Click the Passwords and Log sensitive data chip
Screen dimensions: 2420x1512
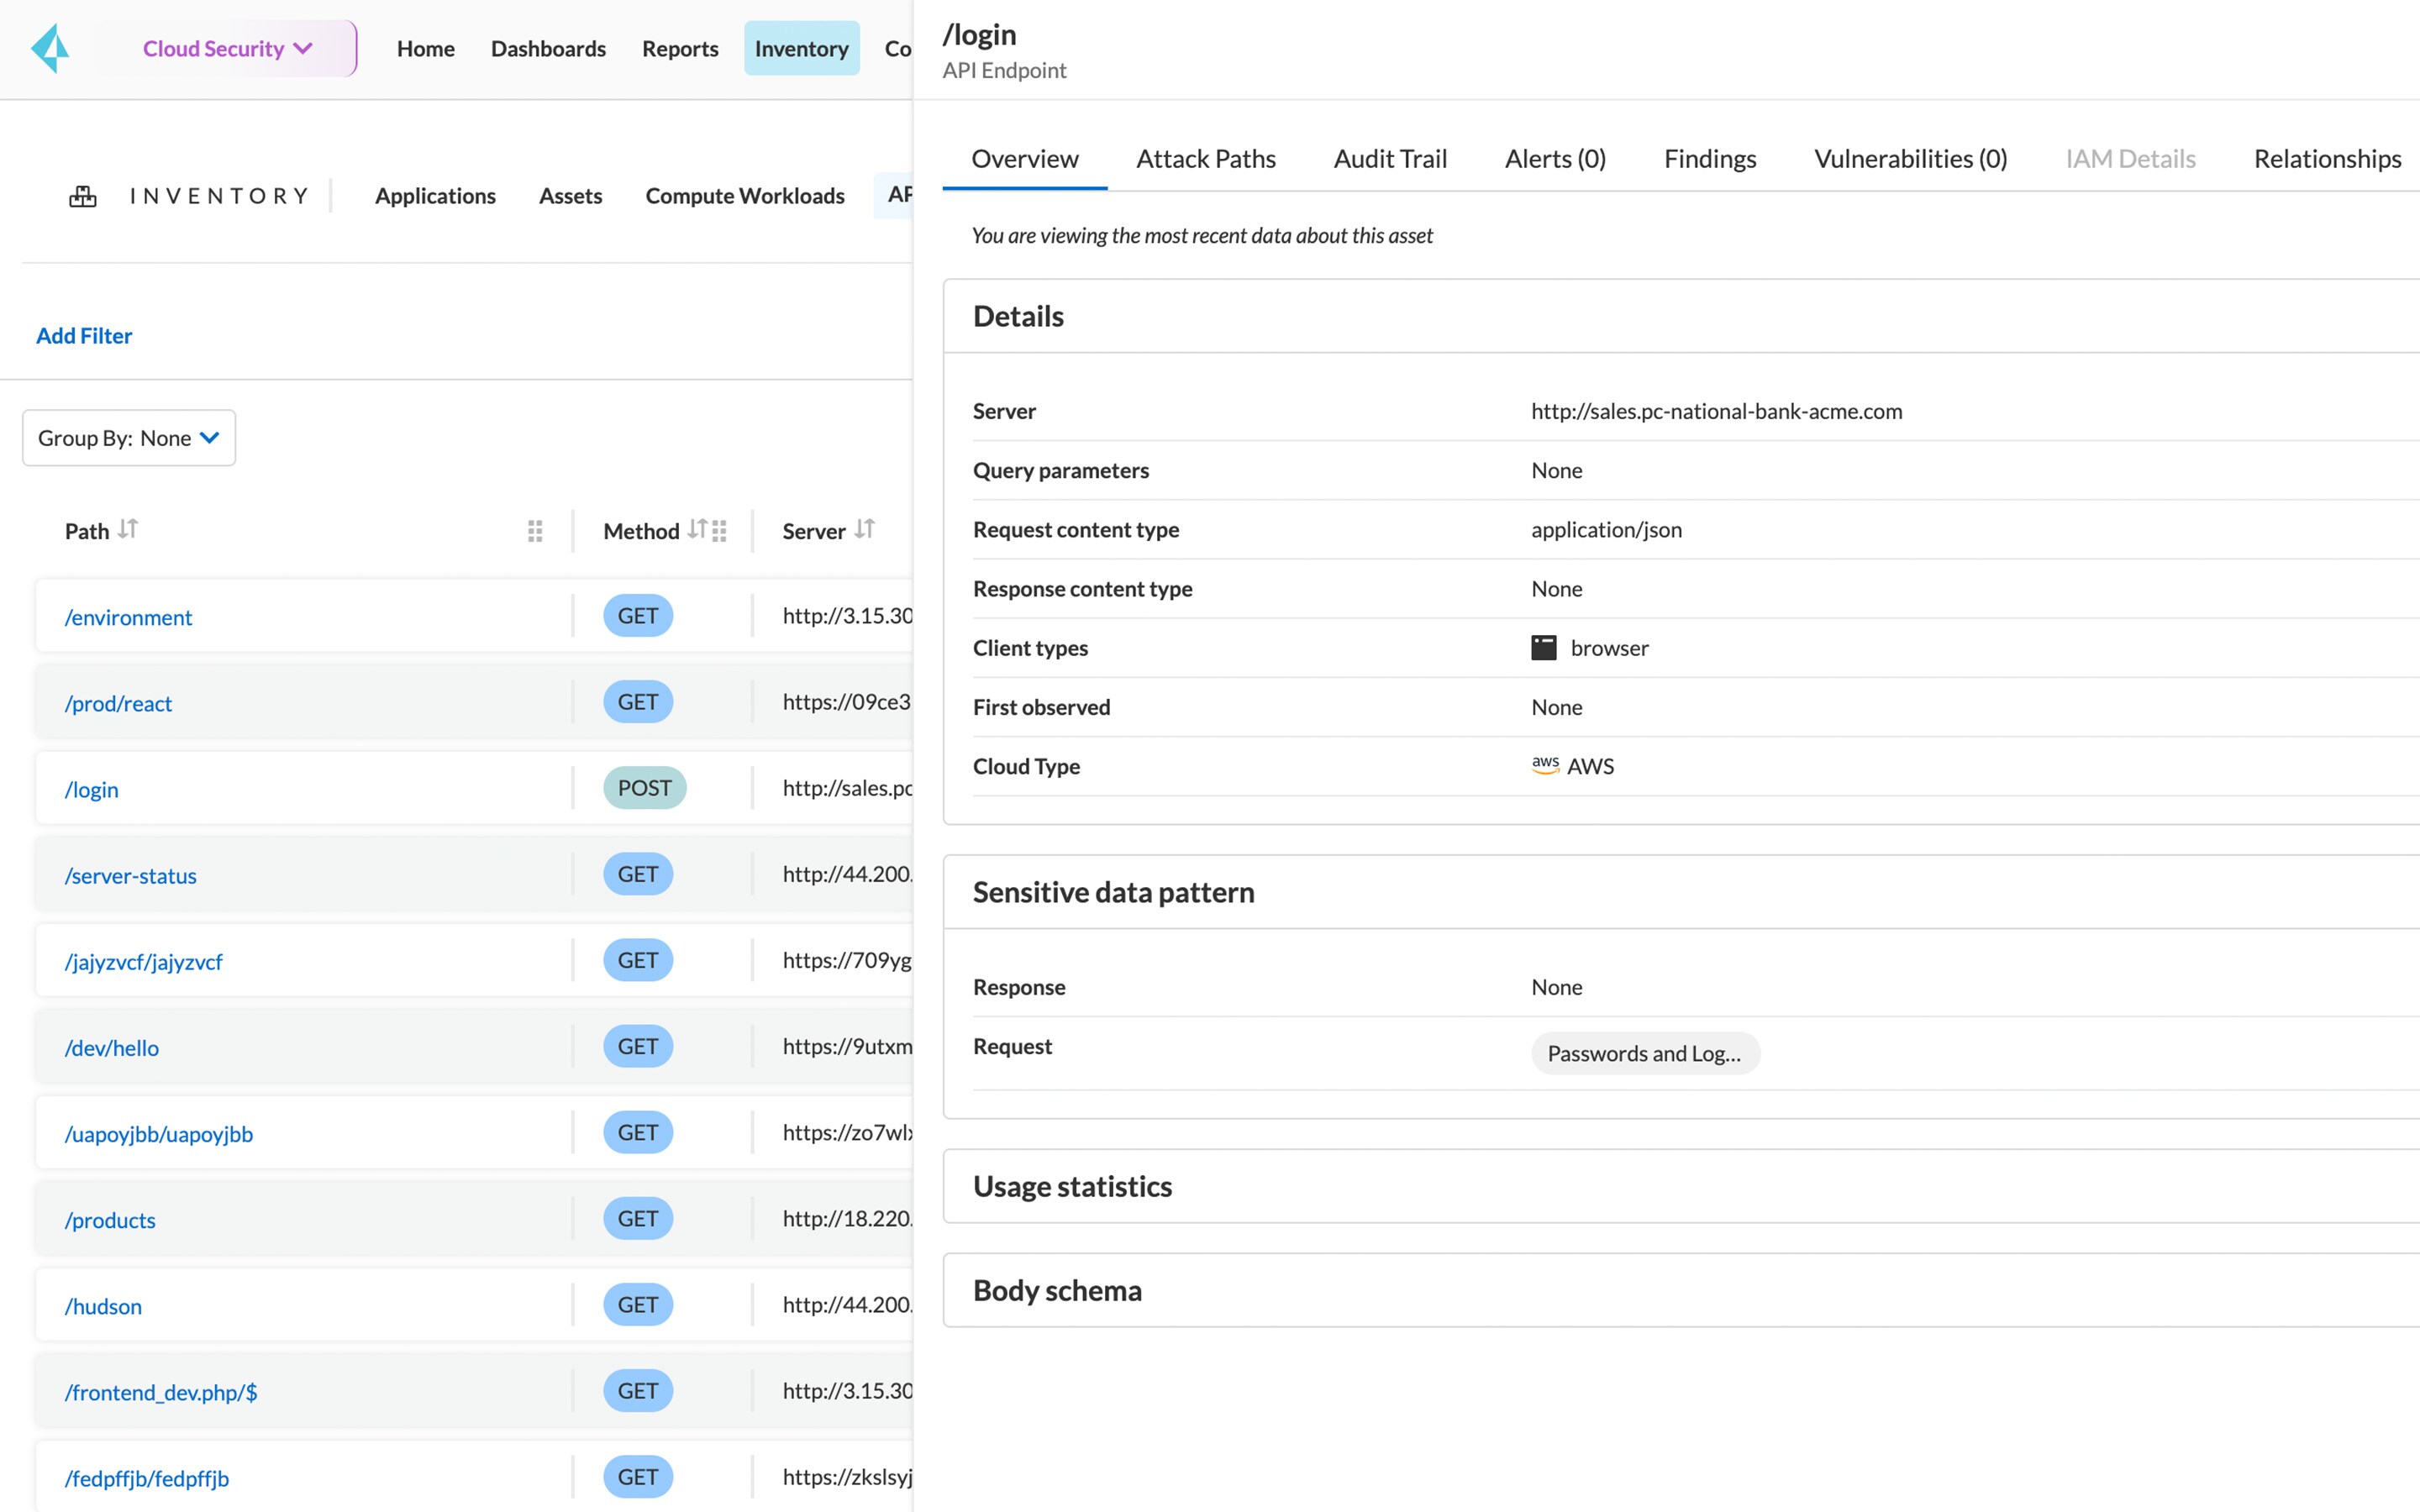tap(1645, 1053)
